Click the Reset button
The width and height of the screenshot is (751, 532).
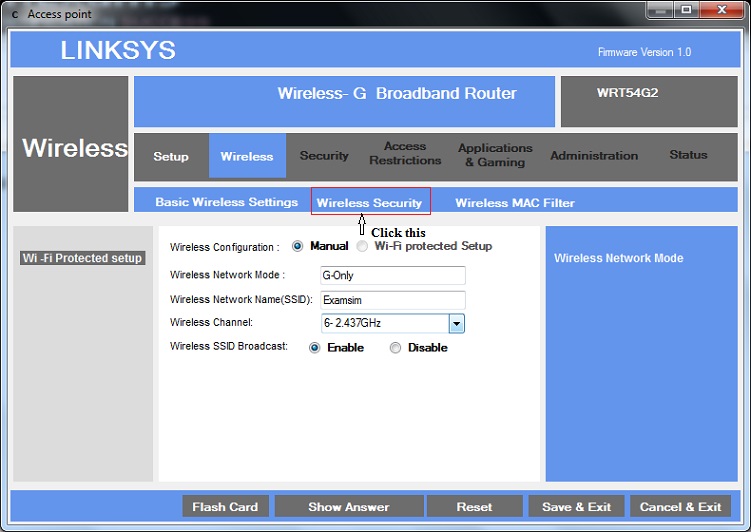(x=475, y=507)
